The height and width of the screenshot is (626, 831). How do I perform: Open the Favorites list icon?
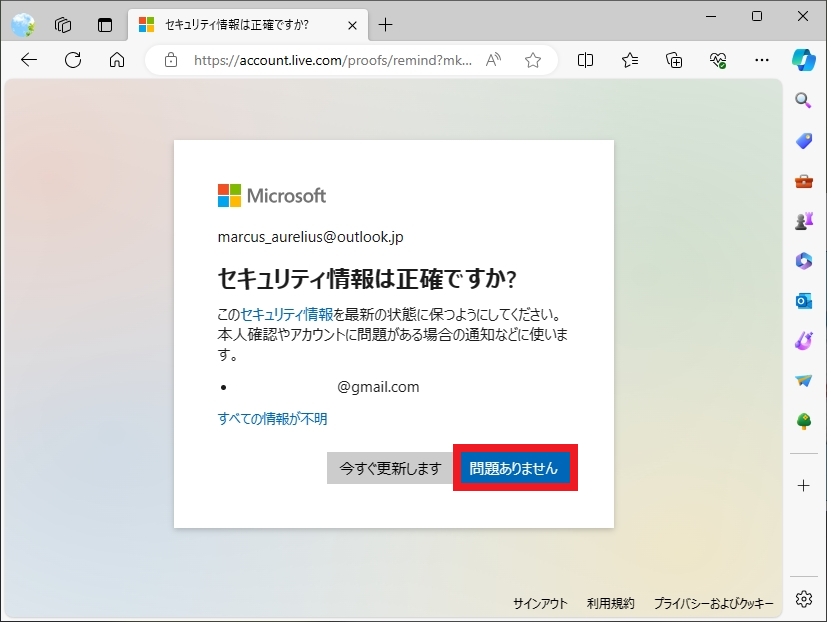630,60
